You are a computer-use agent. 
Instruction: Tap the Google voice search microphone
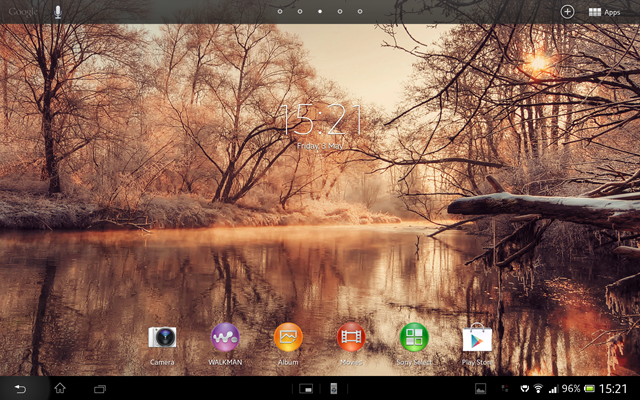(x=58, y=12)
